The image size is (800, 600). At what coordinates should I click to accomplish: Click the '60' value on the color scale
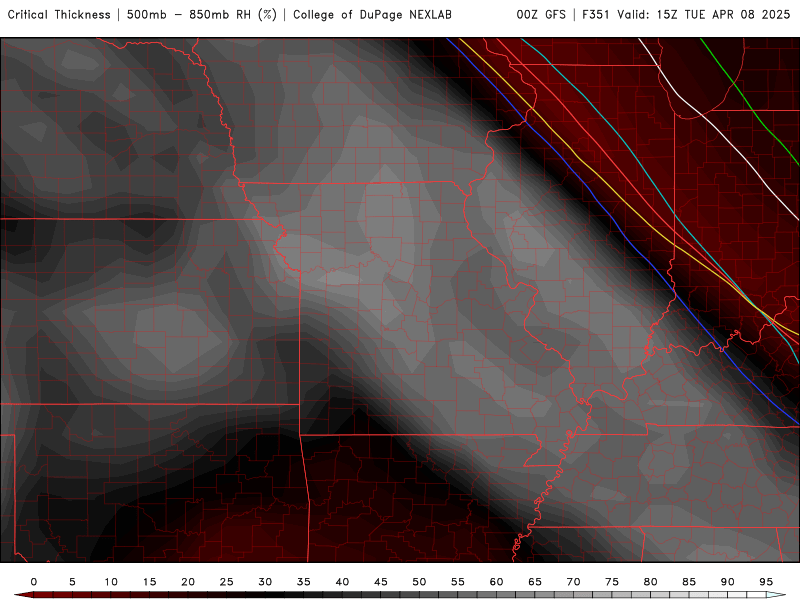point(496,582)
